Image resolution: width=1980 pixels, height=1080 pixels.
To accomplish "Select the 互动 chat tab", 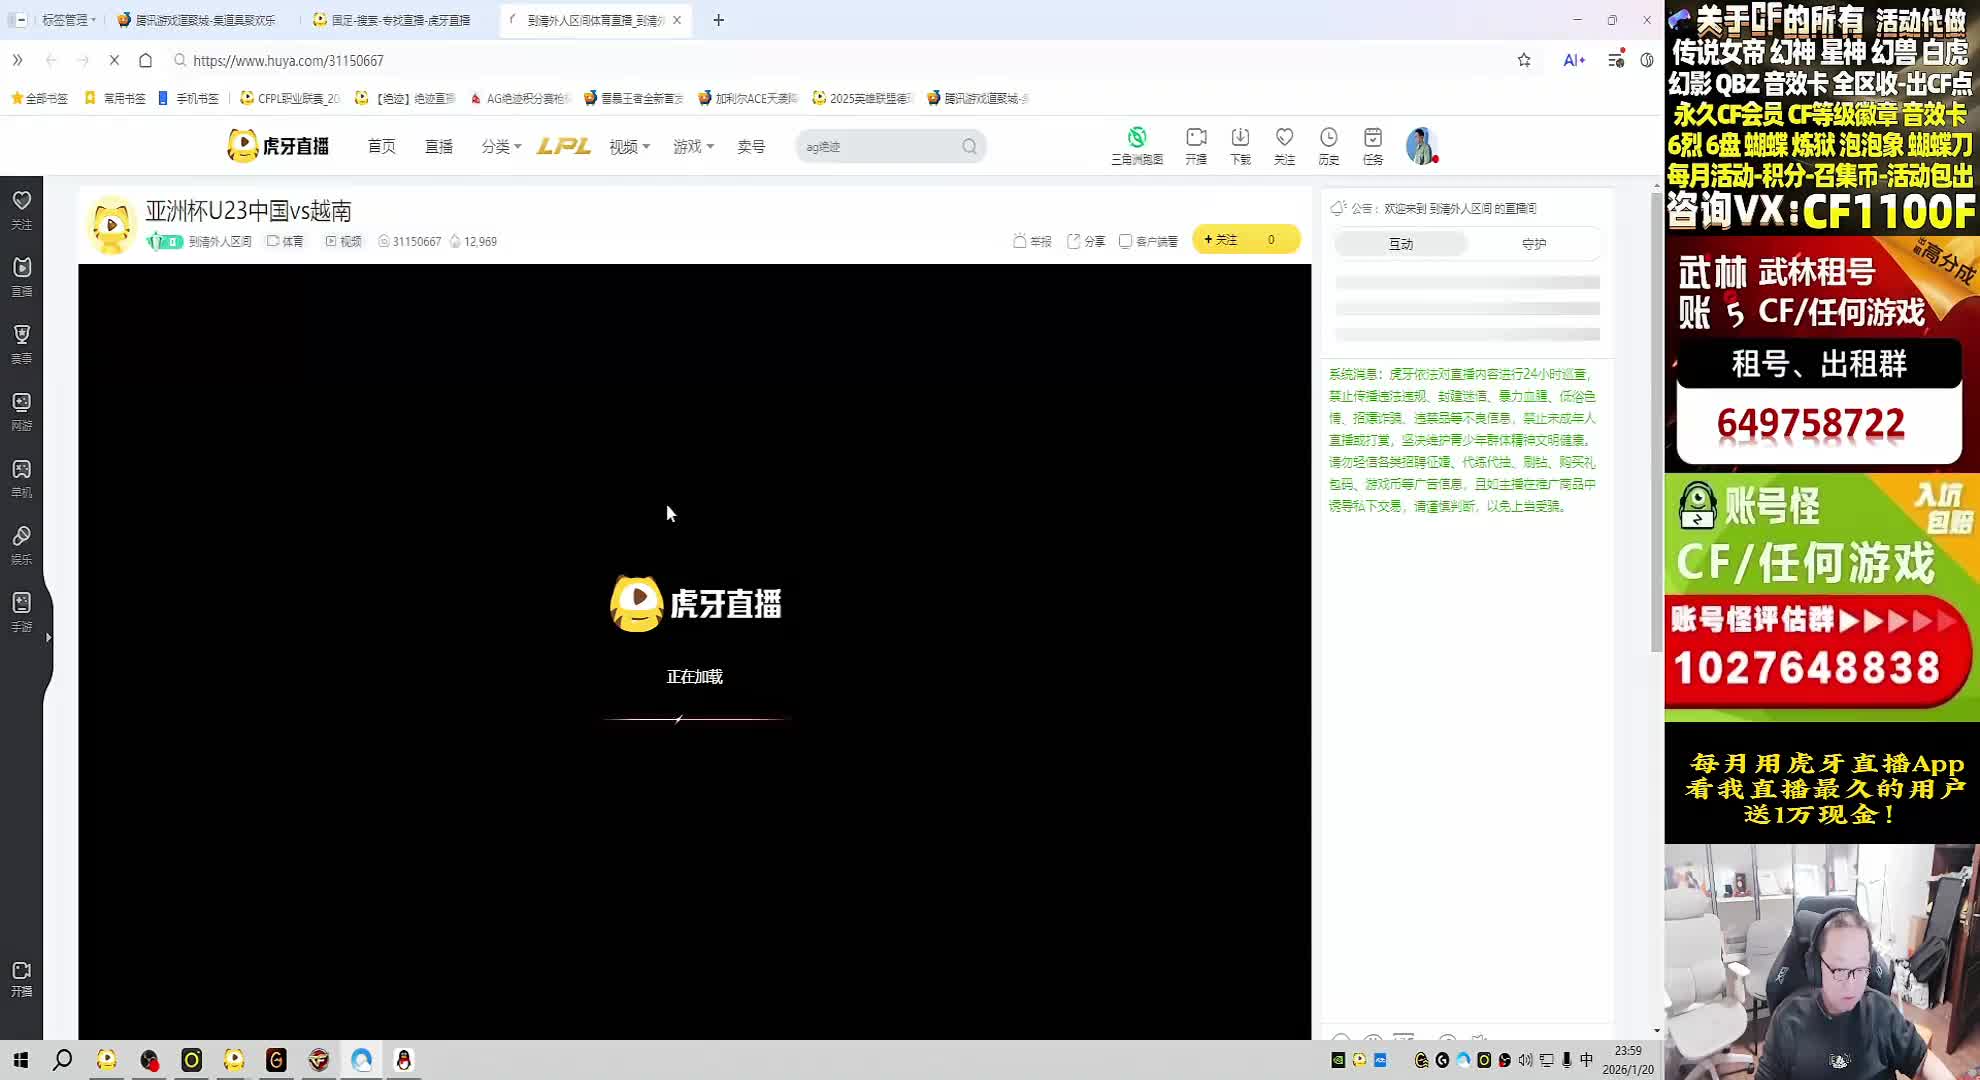I will pos(1401,244).
